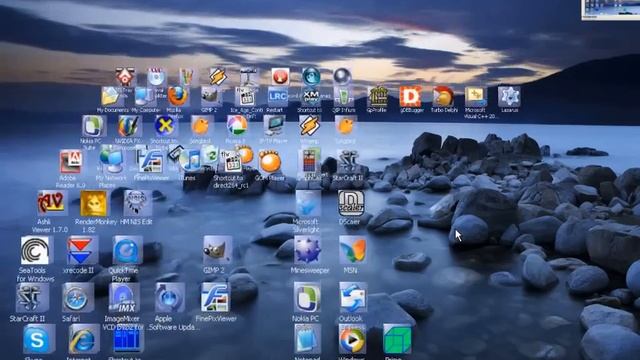Open the Shortcut to direct264_rc1 icon

(x=231, y=161)
